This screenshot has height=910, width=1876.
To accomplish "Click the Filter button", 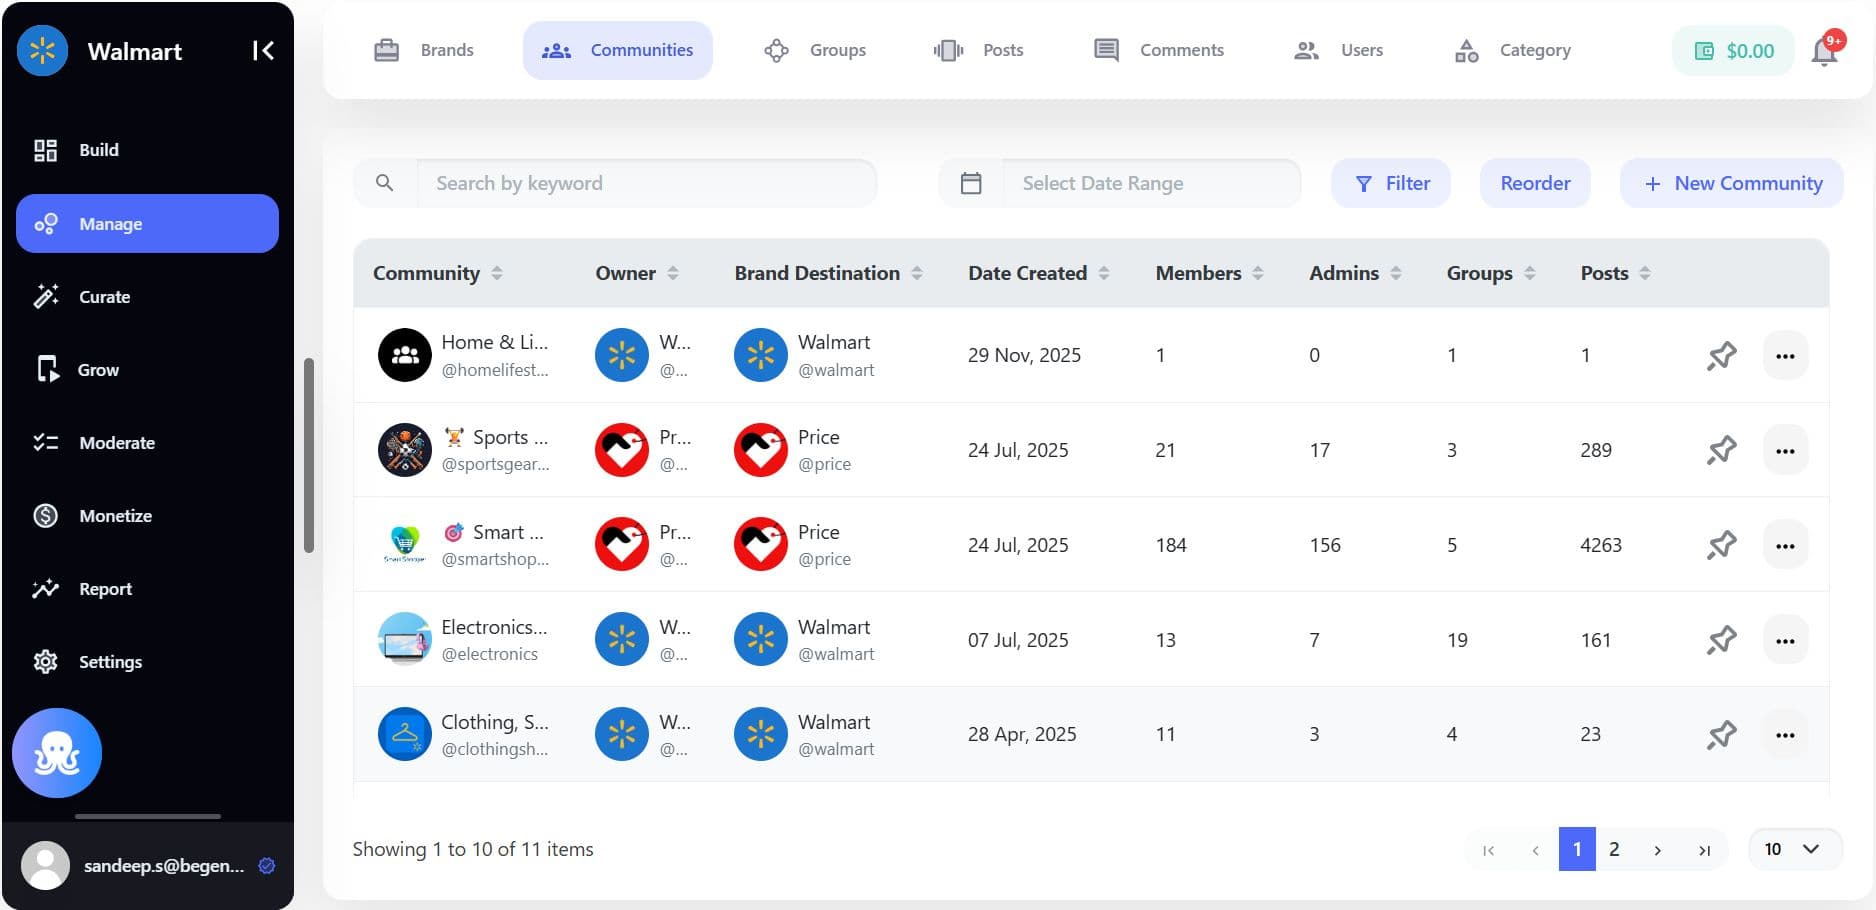I will [1391, 183].
